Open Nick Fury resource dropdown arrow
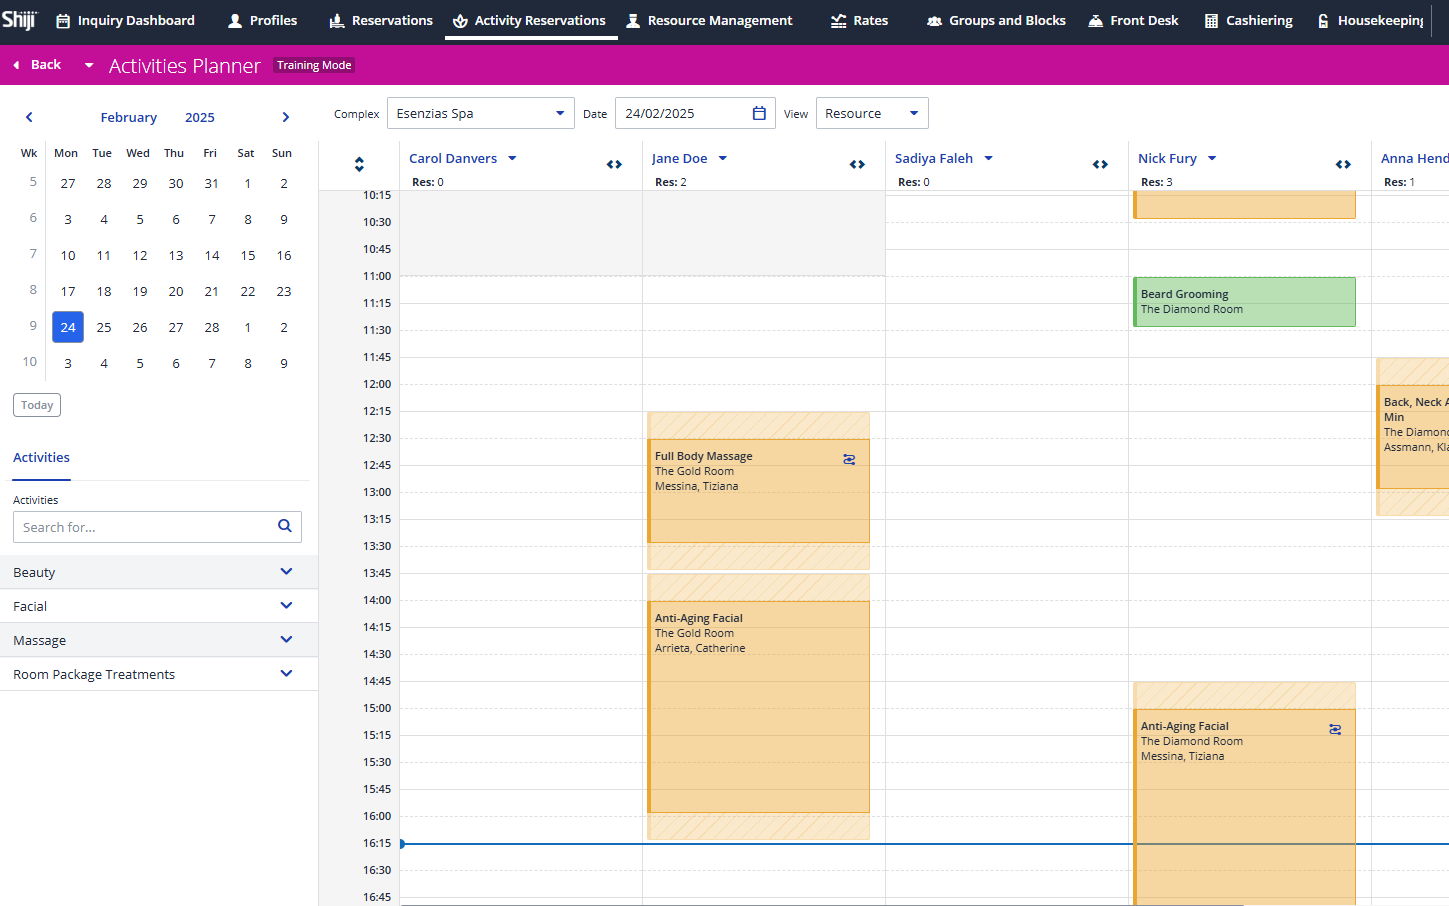 (1211, 158)
